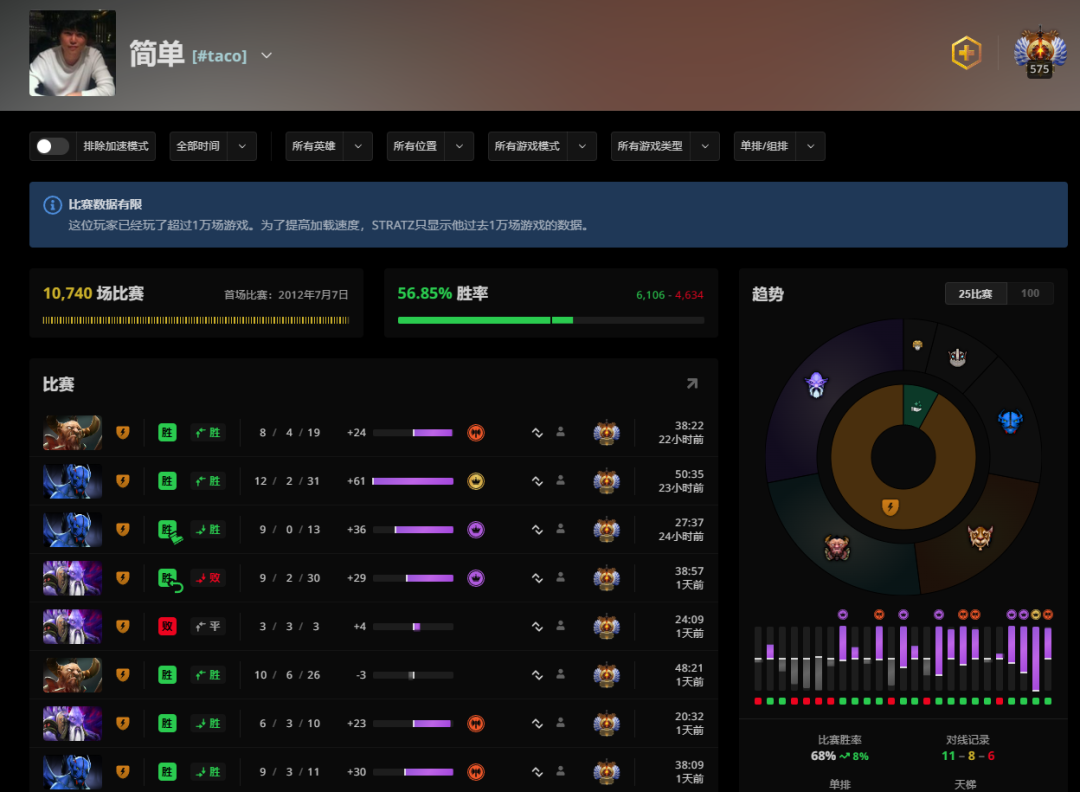Click the green win rate progress bar
The image size is (1080, 792).
[x=551, y=320]
